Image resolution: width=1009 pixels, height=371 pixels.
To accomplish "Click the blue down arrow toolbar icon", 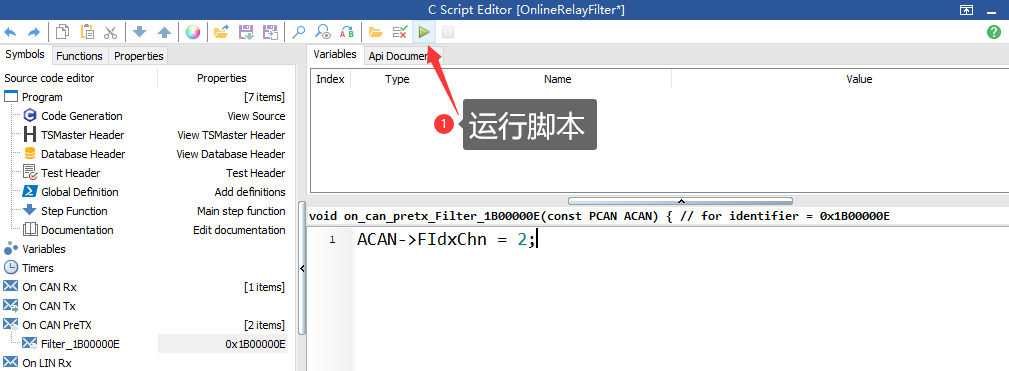I will (x=140, y=32).
